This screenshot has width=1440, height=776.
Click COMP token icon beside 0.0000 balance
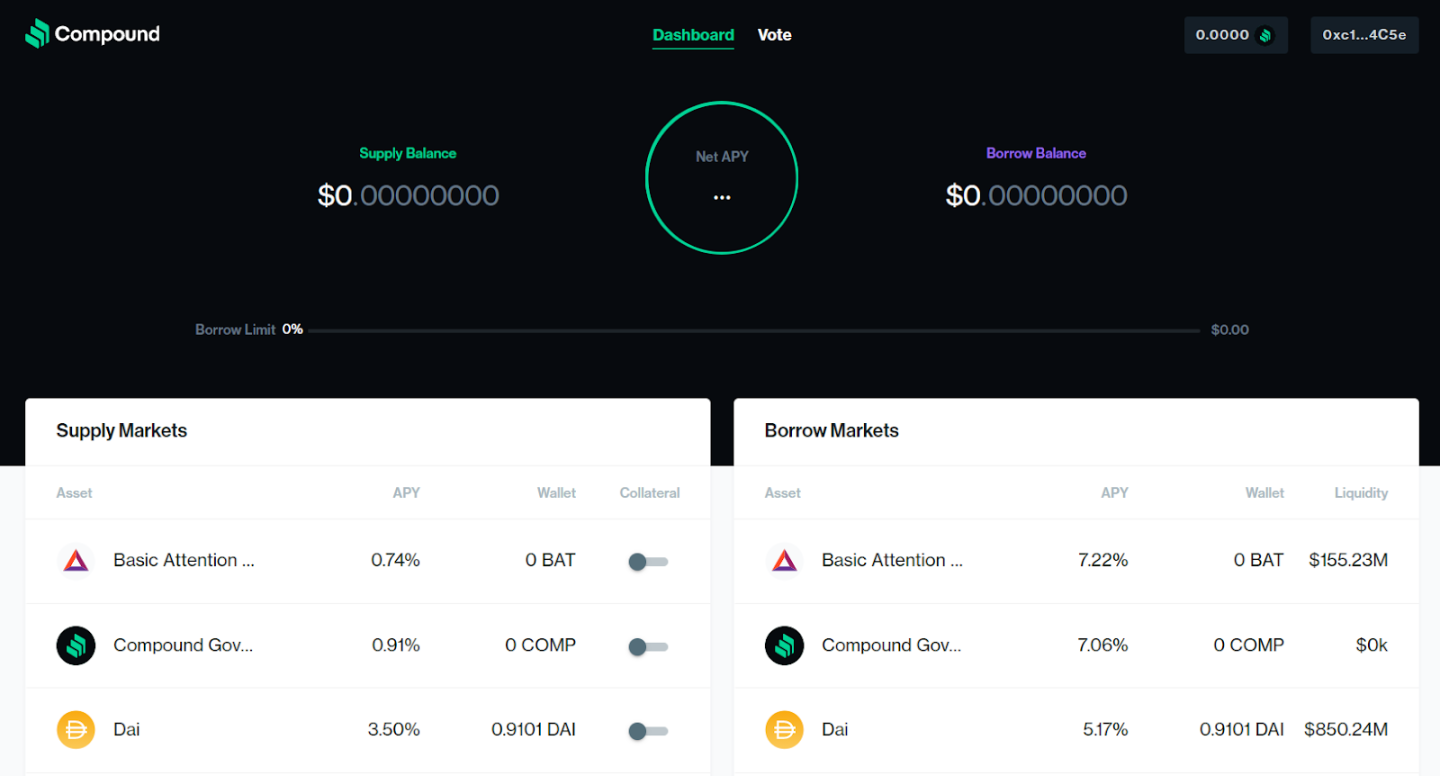1265,35
